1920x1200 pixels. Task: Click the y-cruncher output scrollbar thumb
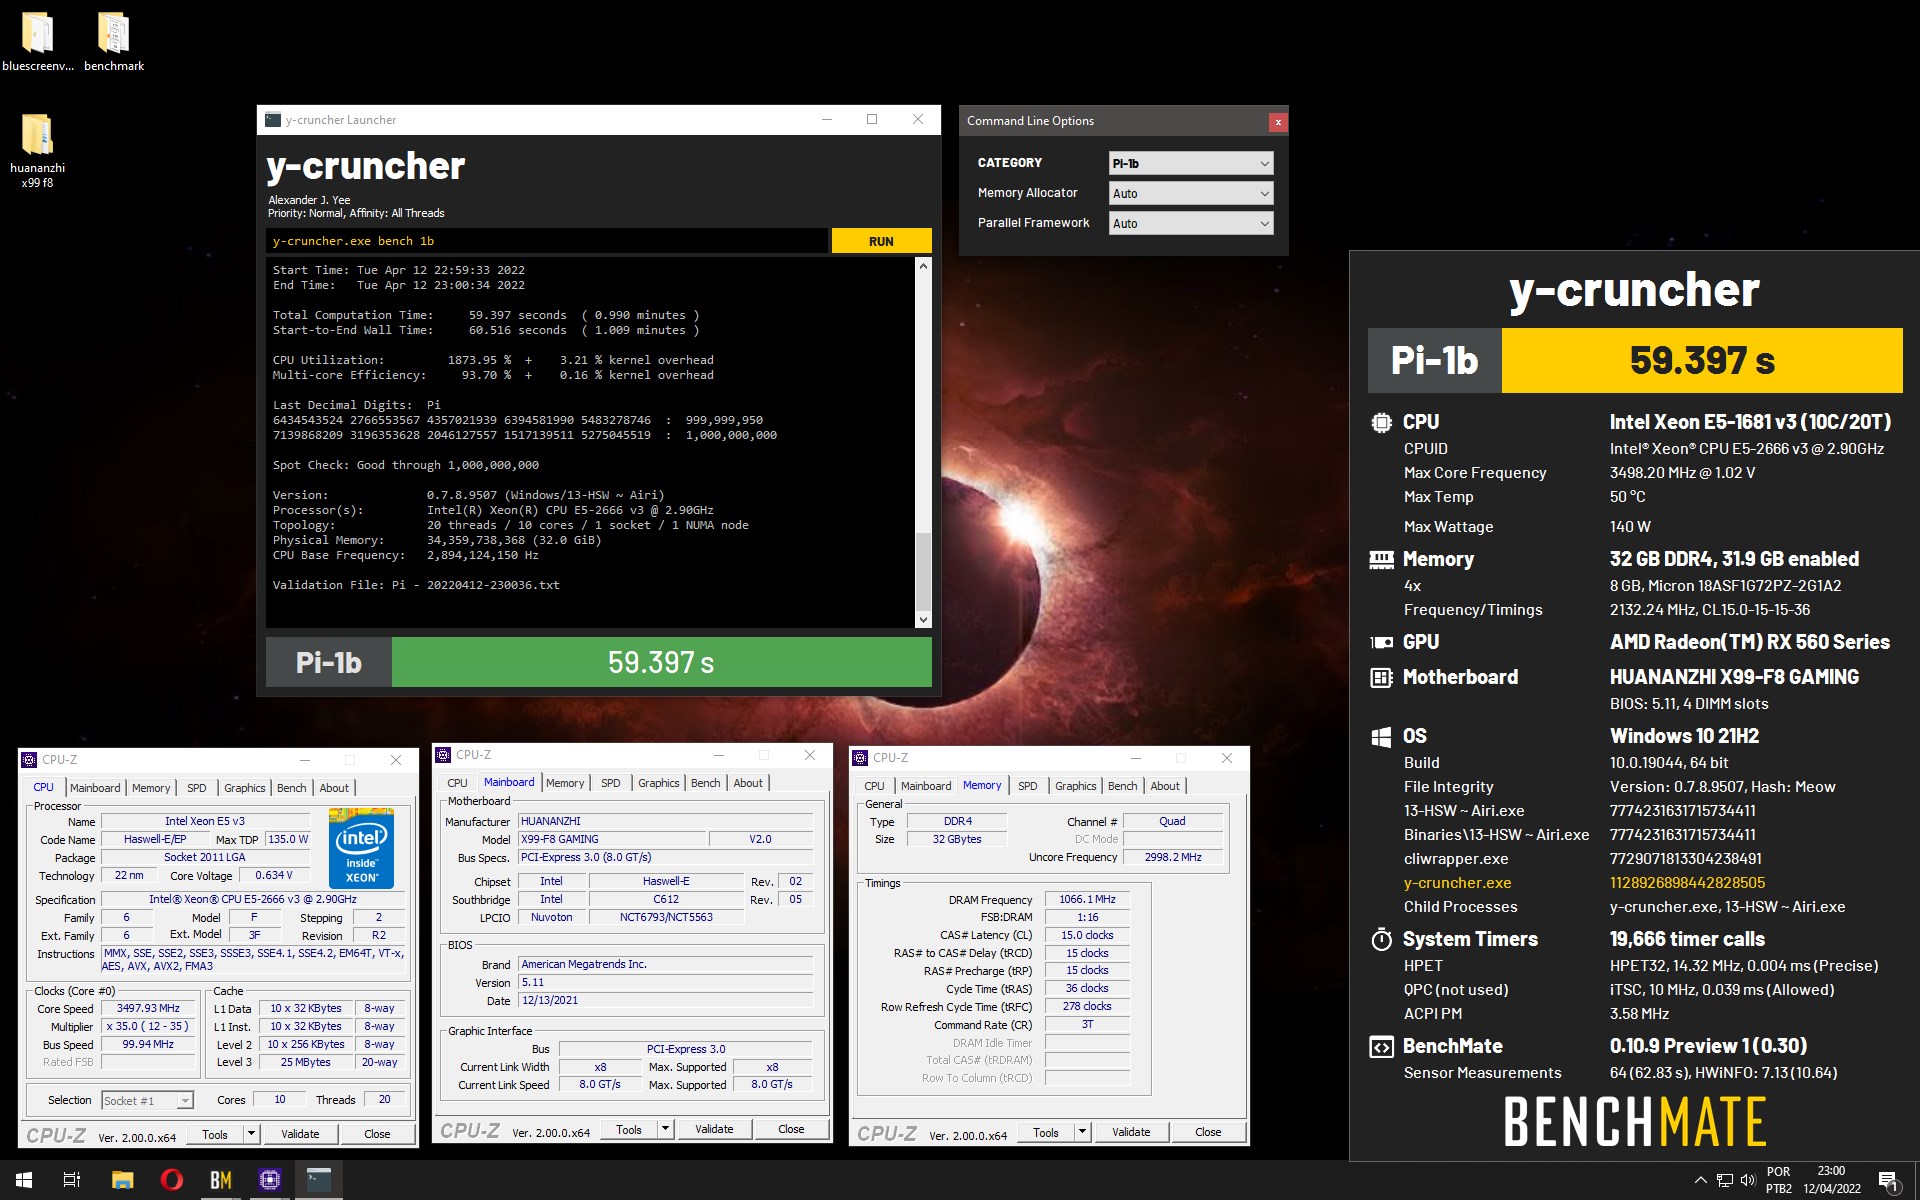point(923,570)
